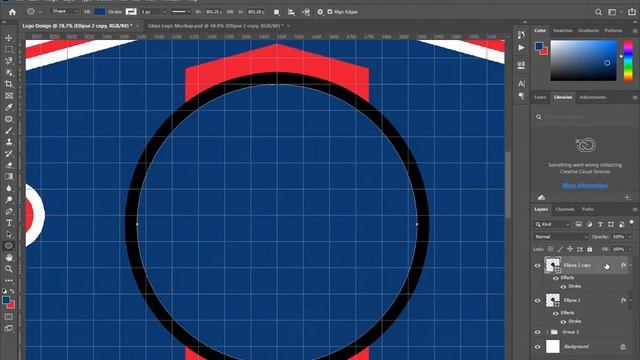The width and height of the screenshot is (640, 360).
Task: Open the layer filter Kind dropdown
Action: [552, 224]
